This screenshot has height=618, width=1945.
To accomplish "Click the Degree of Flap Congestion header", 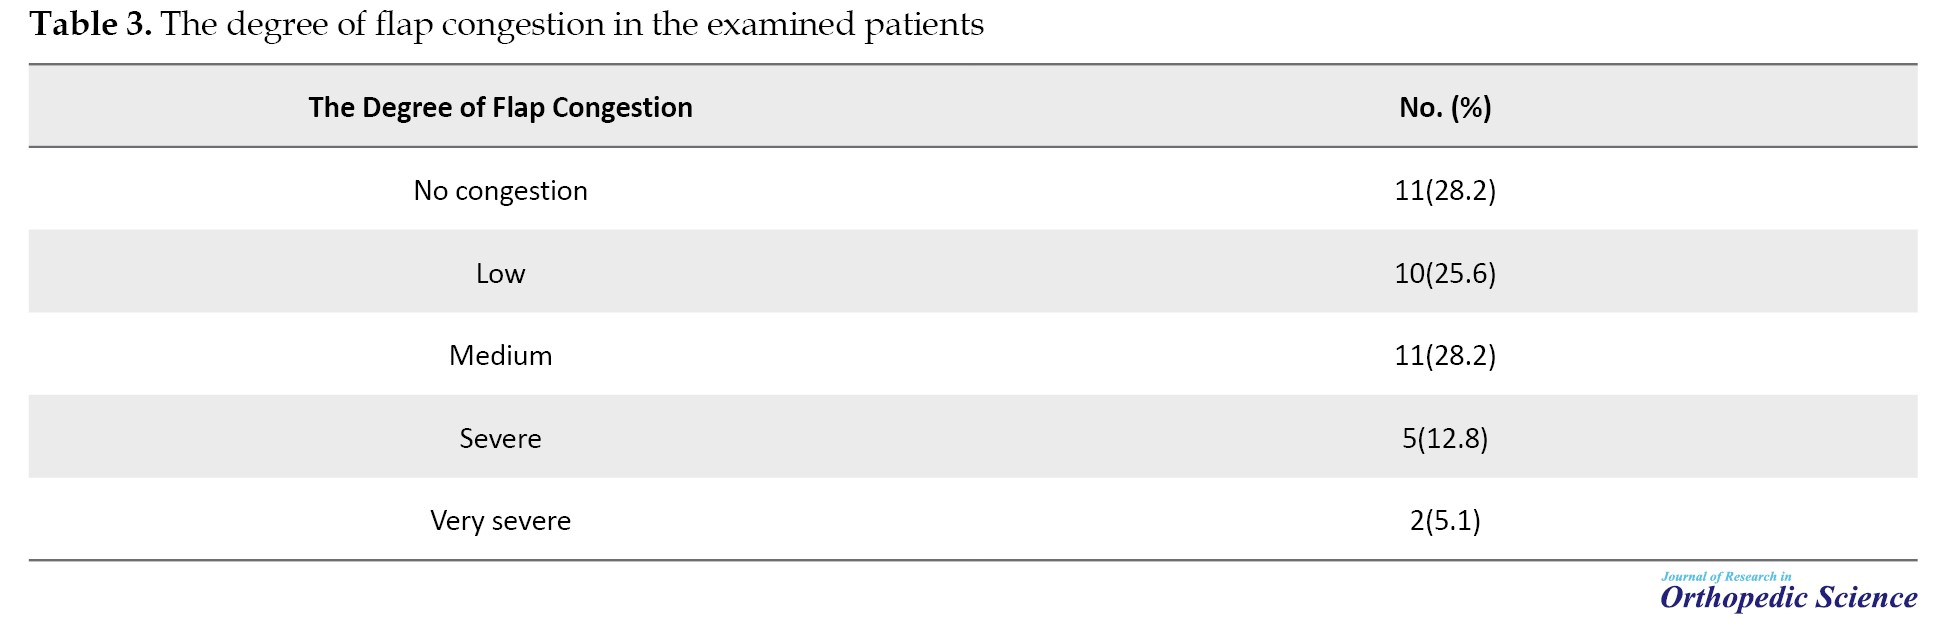I will click(x=500, y=107).
